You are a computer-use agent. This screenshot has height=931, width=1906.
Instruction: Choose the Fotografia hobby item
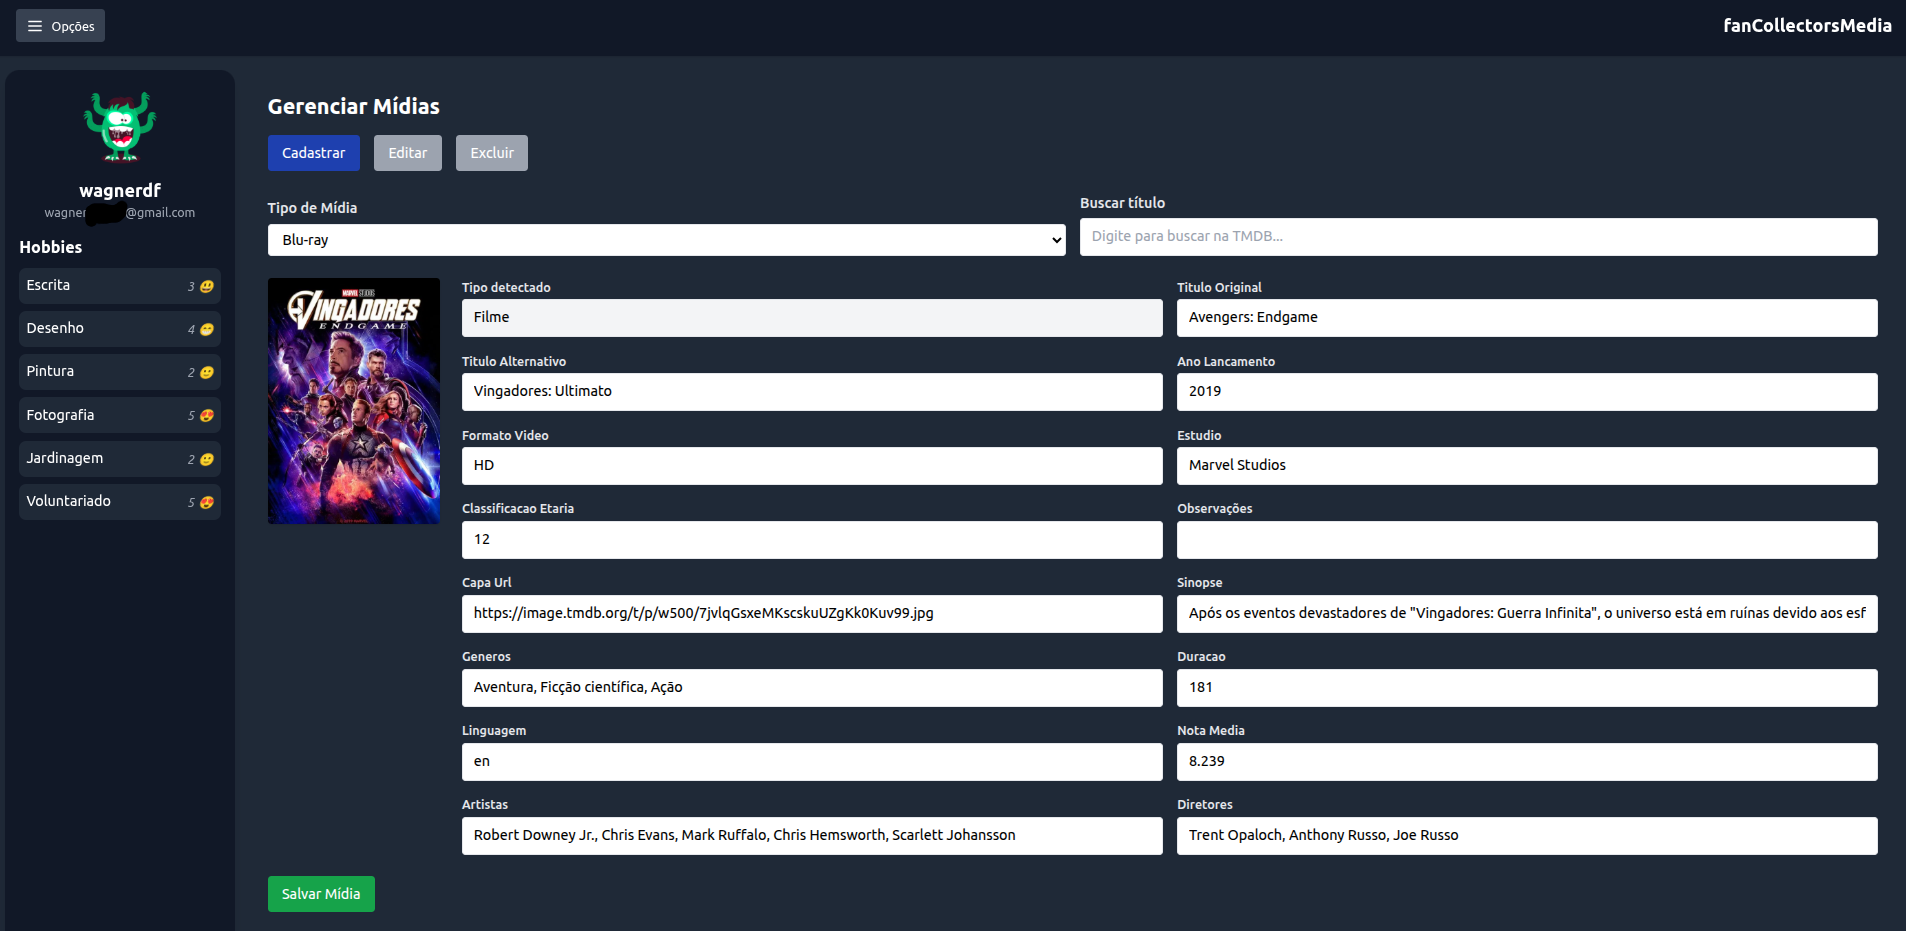click(120, 415)
